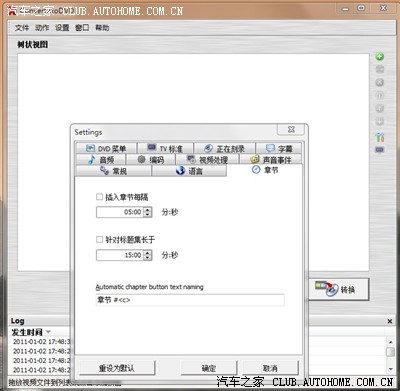Switch to the 声音事件 tab

click(270, 160)
